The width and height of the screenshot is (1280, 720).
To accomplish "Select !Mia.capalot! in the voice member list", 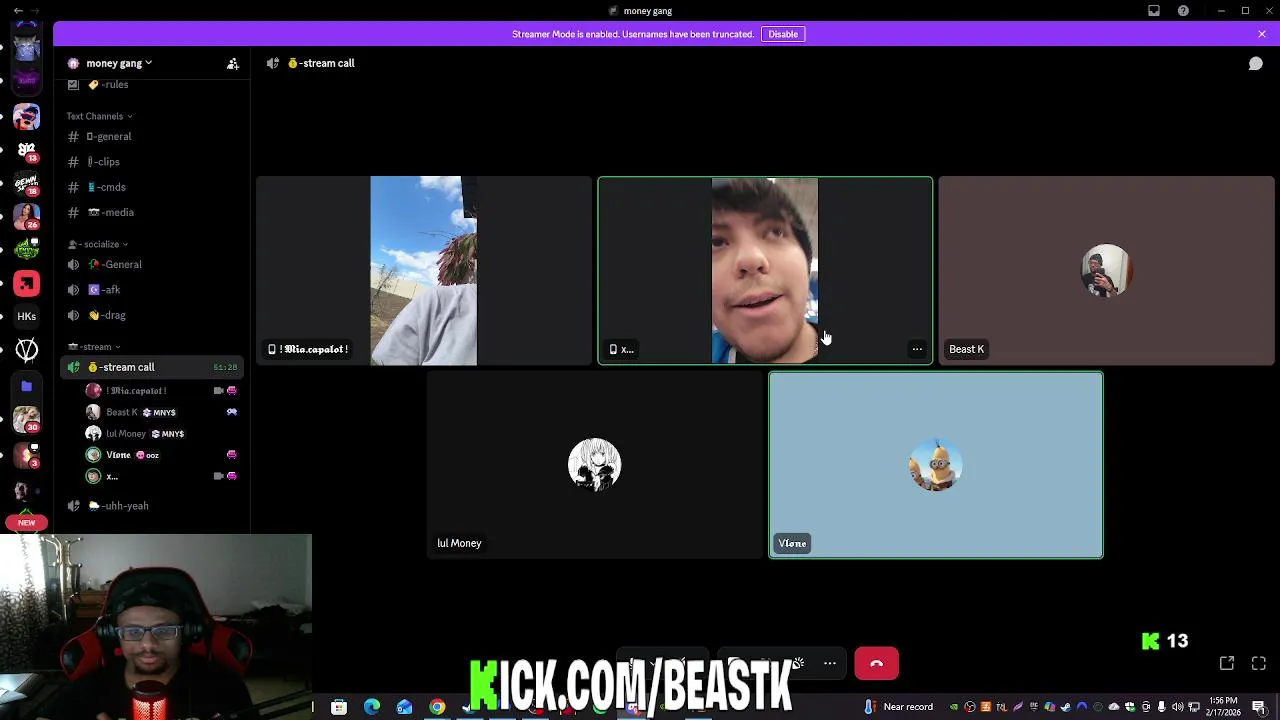I will 160,391.
